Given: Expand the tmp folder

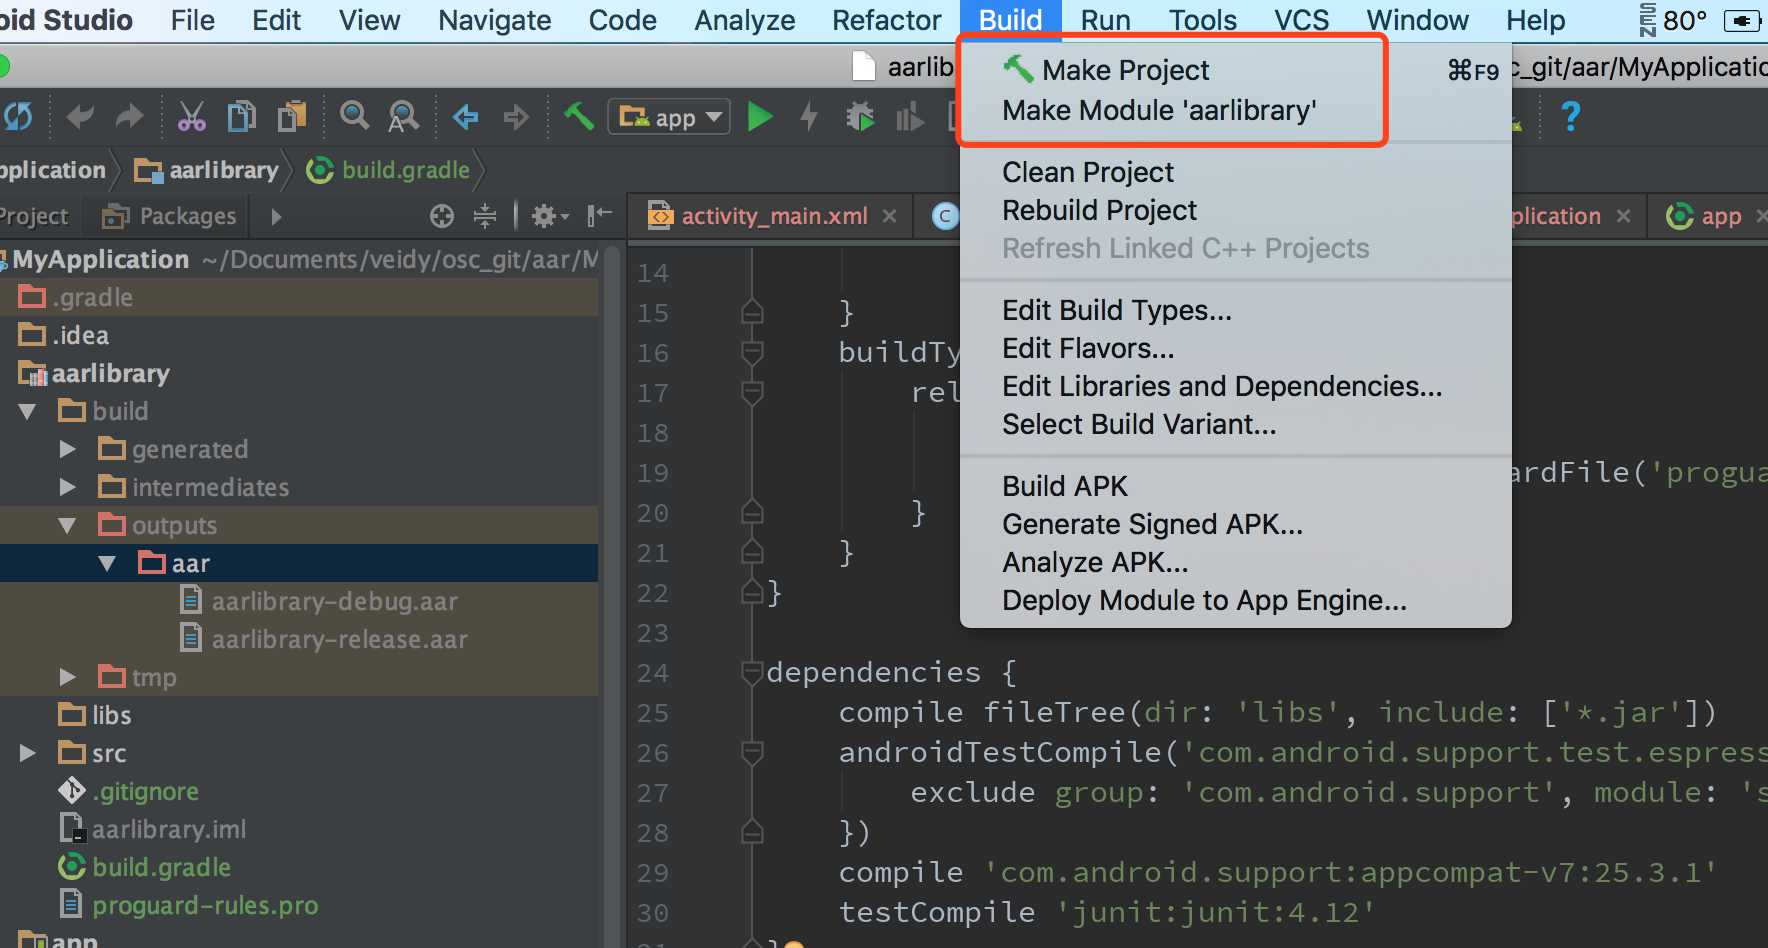Looking at the screenshot, I should (x=68, y=677).
